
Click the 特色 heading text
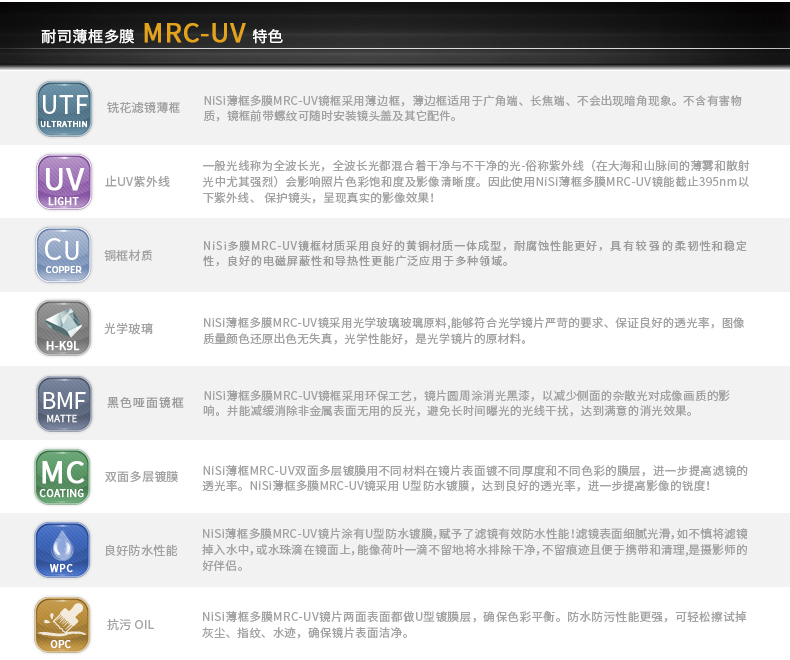268,36
